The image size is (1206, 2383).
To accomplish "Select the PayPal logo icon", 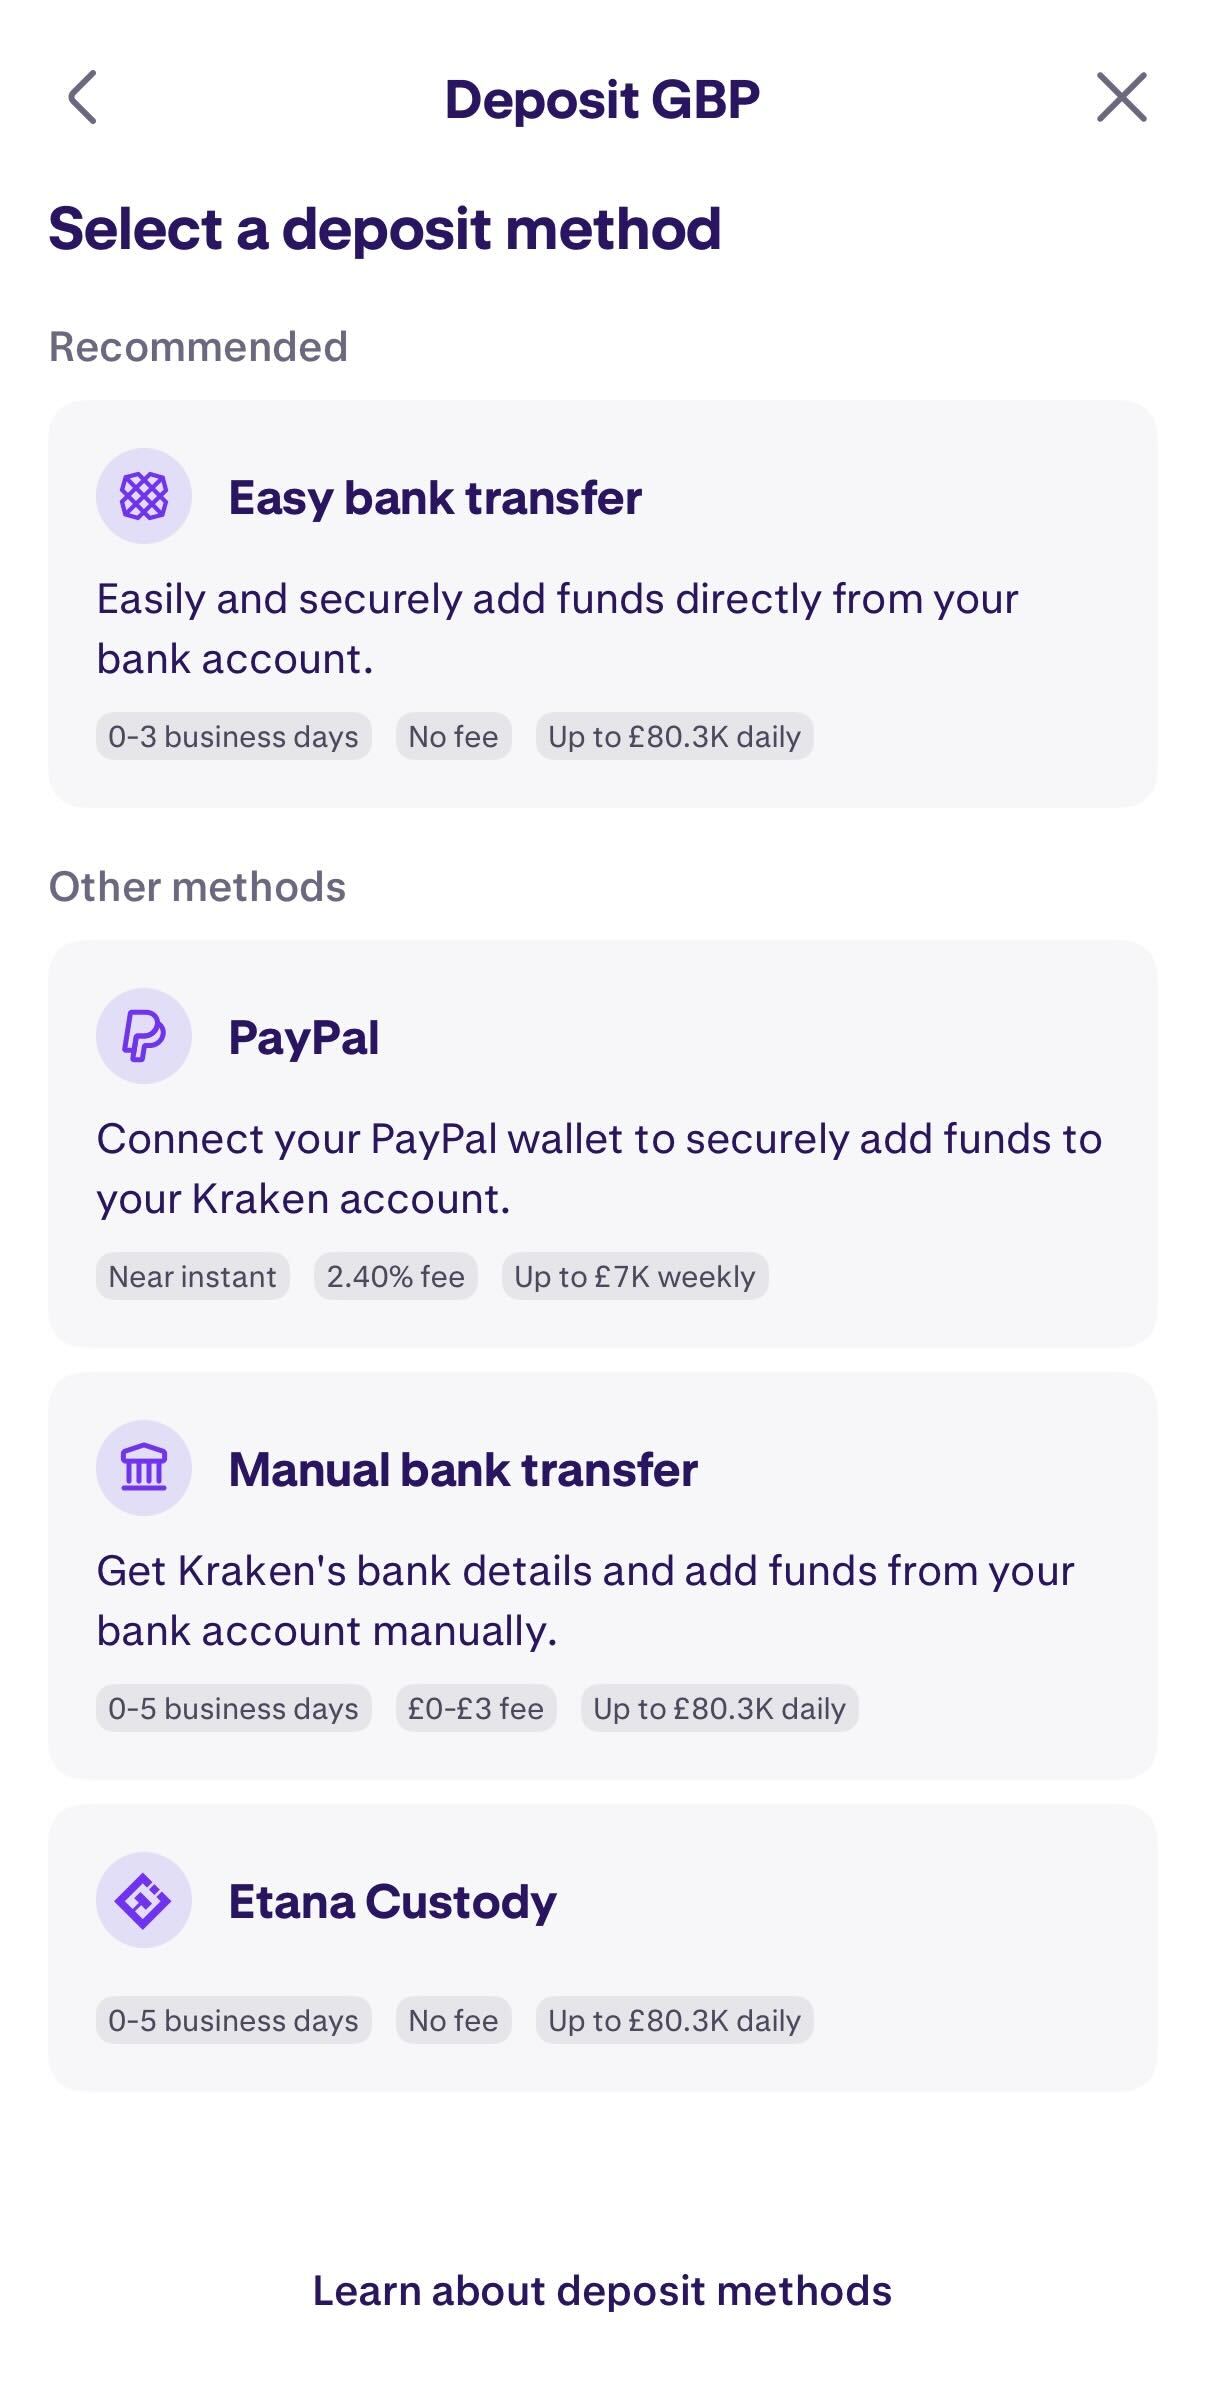I will [143, 1037].
